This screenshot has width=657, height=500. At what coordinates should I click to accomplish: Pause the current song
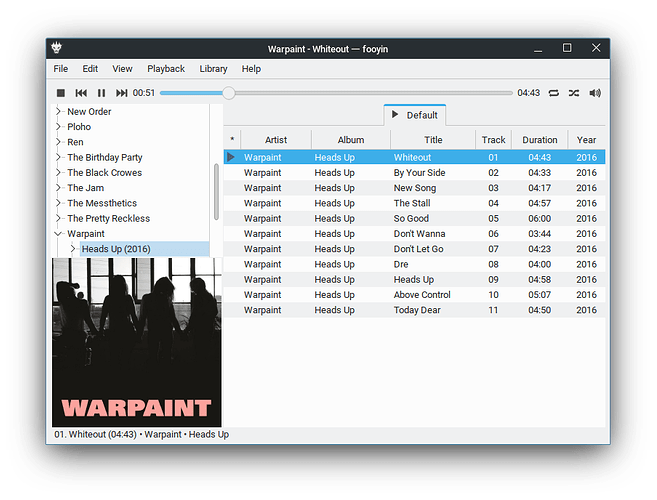coord(101,93)
